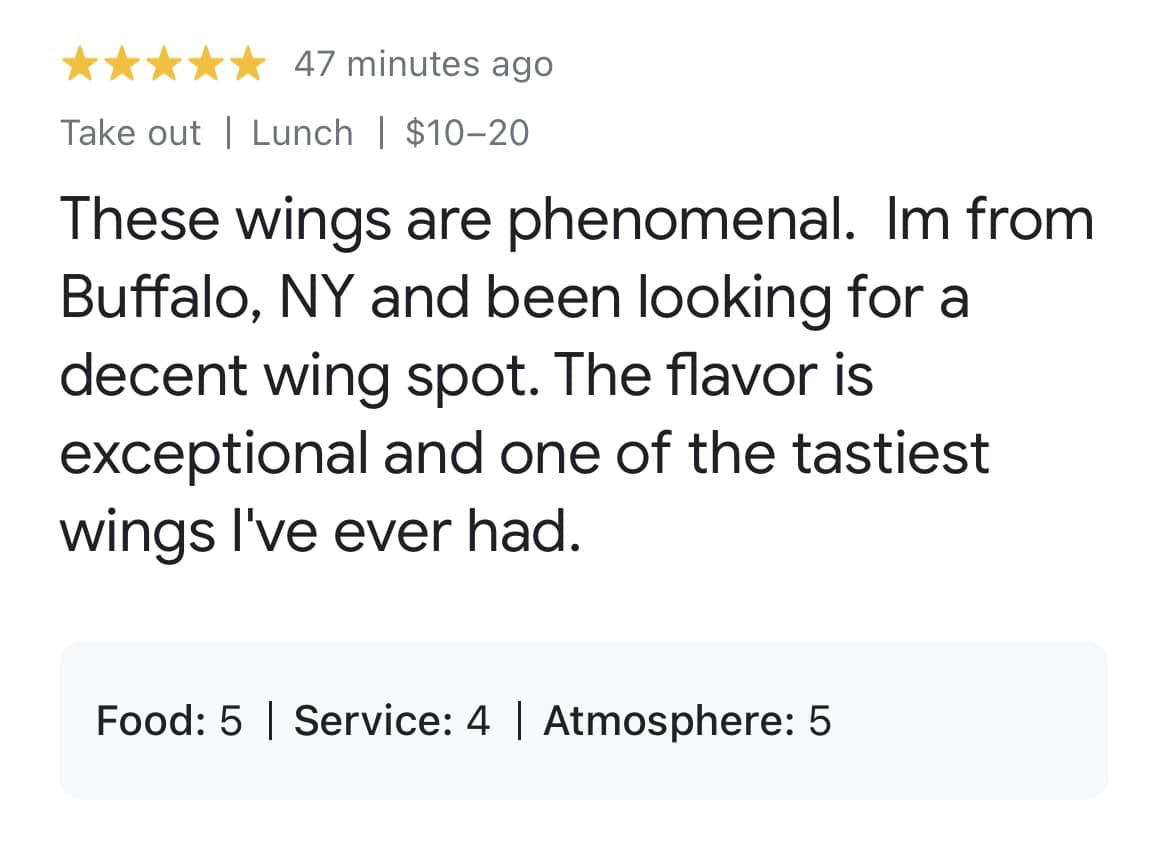
Task: Select the 'Take out' tag
Action: (x=130, y=133)
